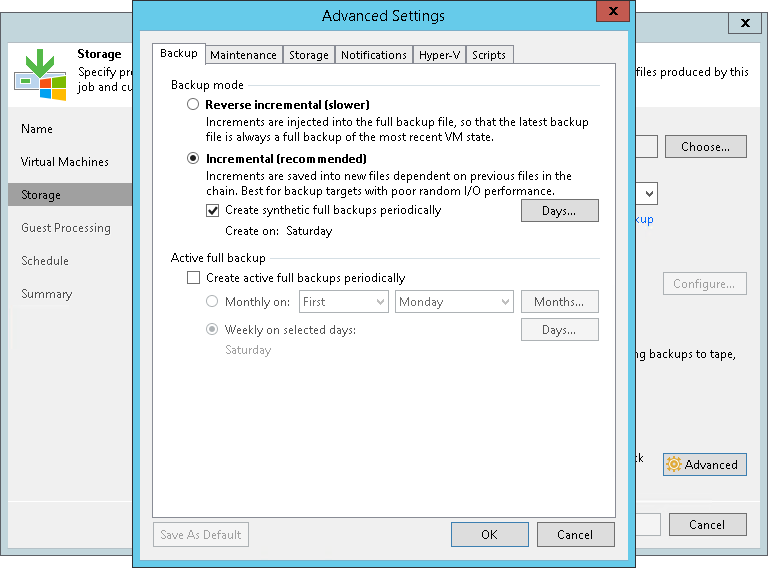768x568 pixels.
Task: Expand the partially hidden dropdown in Storage window
Action: pyautogui.click(x=647, y=194)
